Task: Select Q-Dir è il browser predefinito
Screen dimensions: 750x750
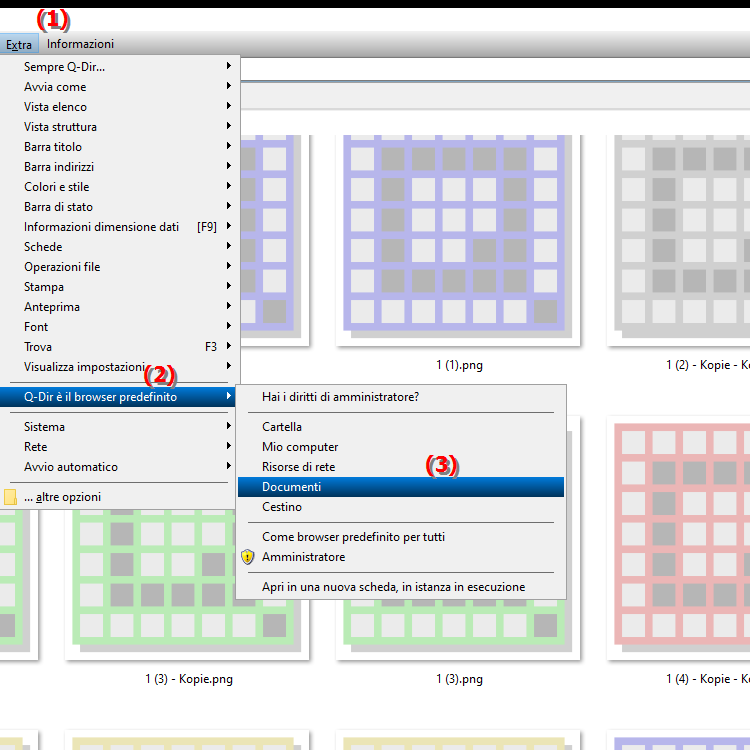Action: pos(118,397)
